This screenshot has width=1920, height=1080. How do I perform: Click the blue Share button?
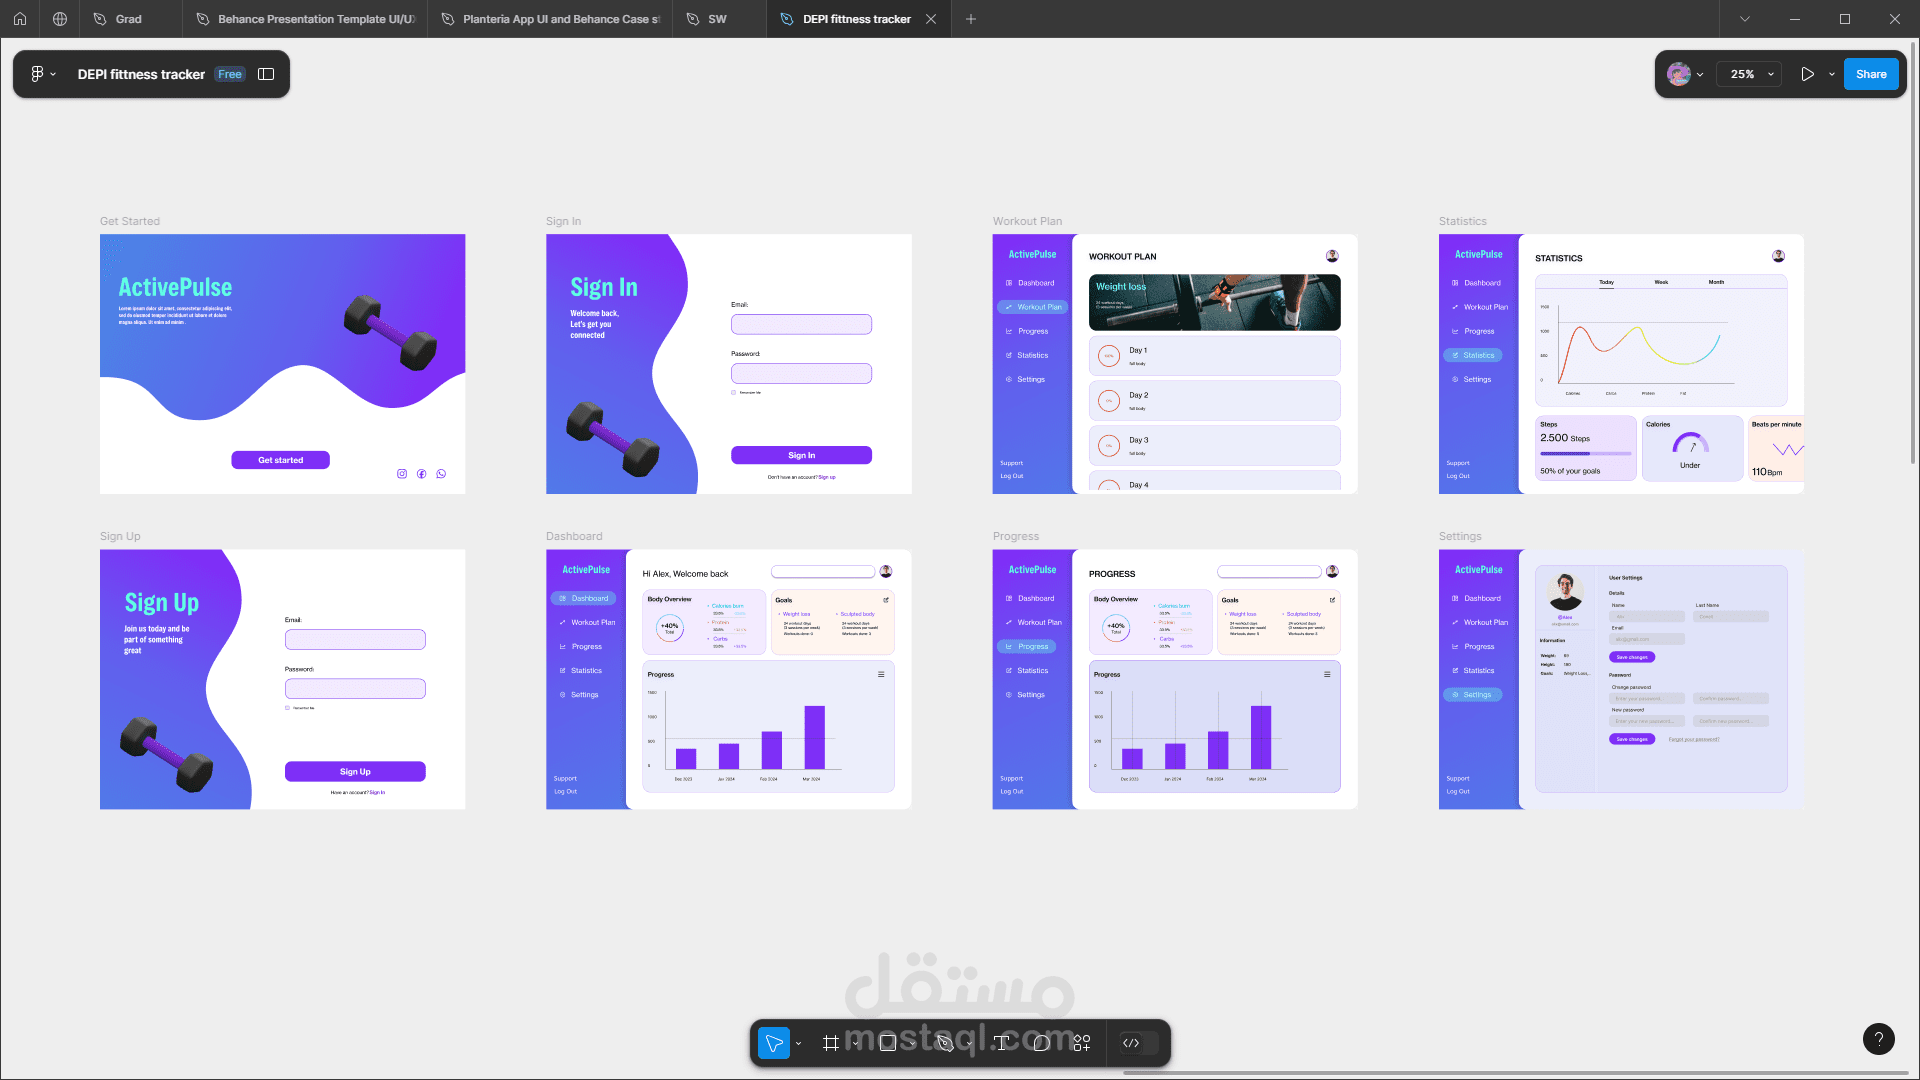coord(1871,74)
